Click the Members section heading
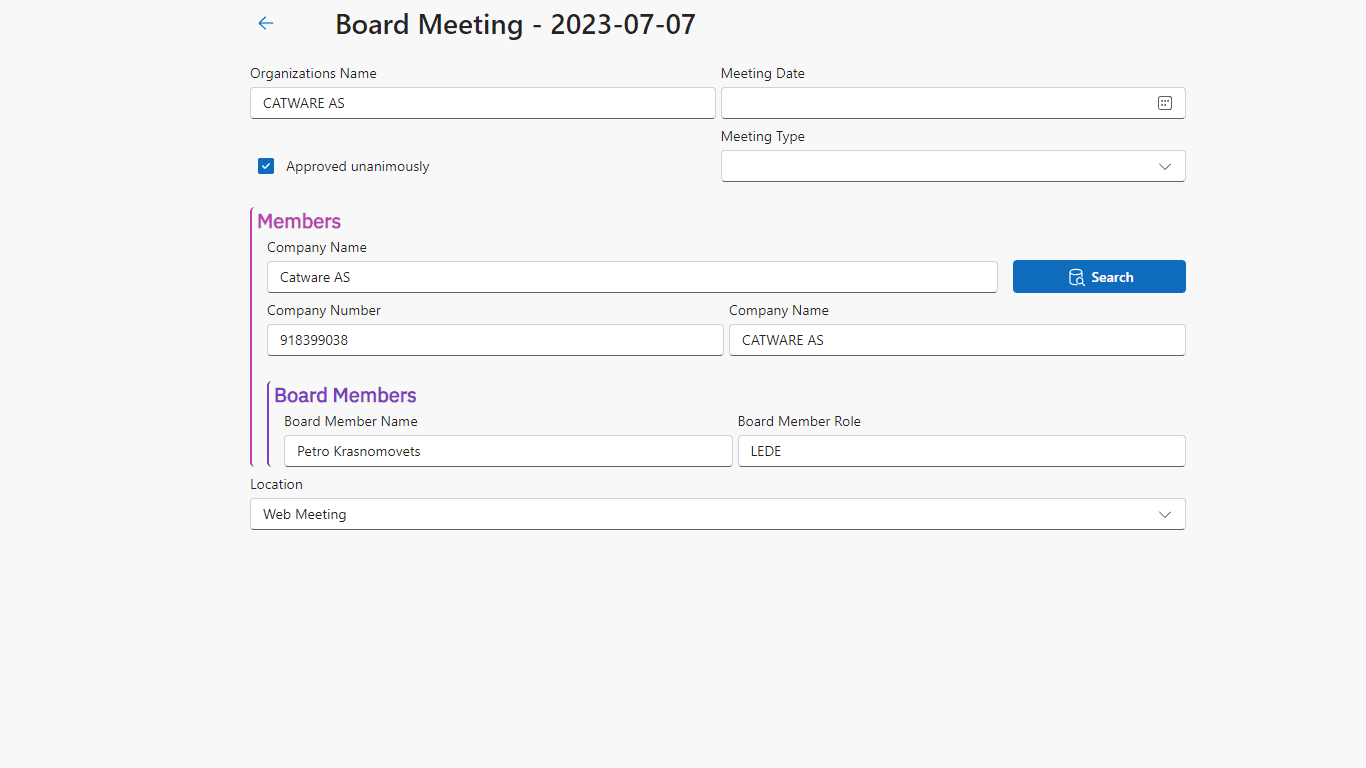Screen dimensions: 1366x768 [x=299, y=221]
